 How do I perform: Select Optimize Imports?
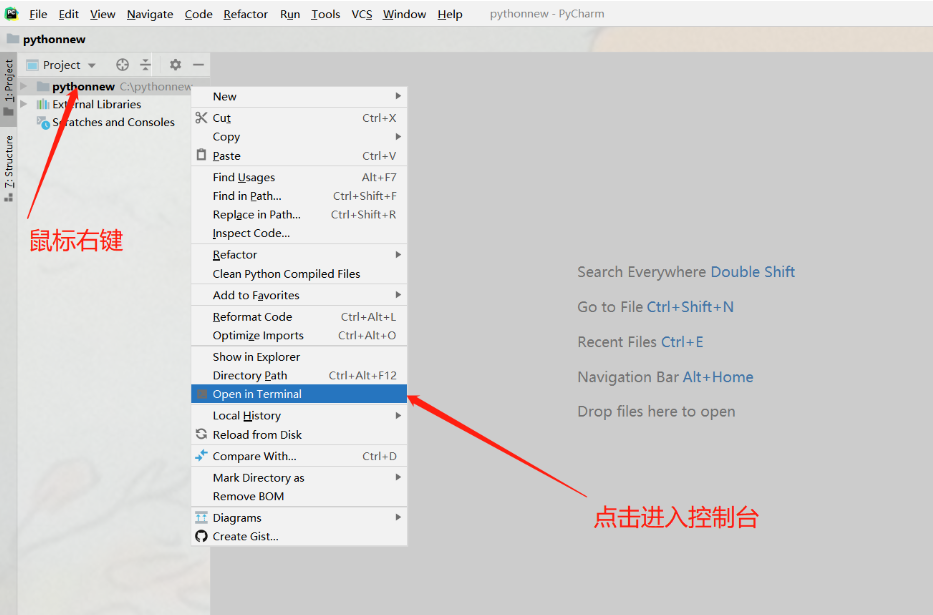coord(299,335)
